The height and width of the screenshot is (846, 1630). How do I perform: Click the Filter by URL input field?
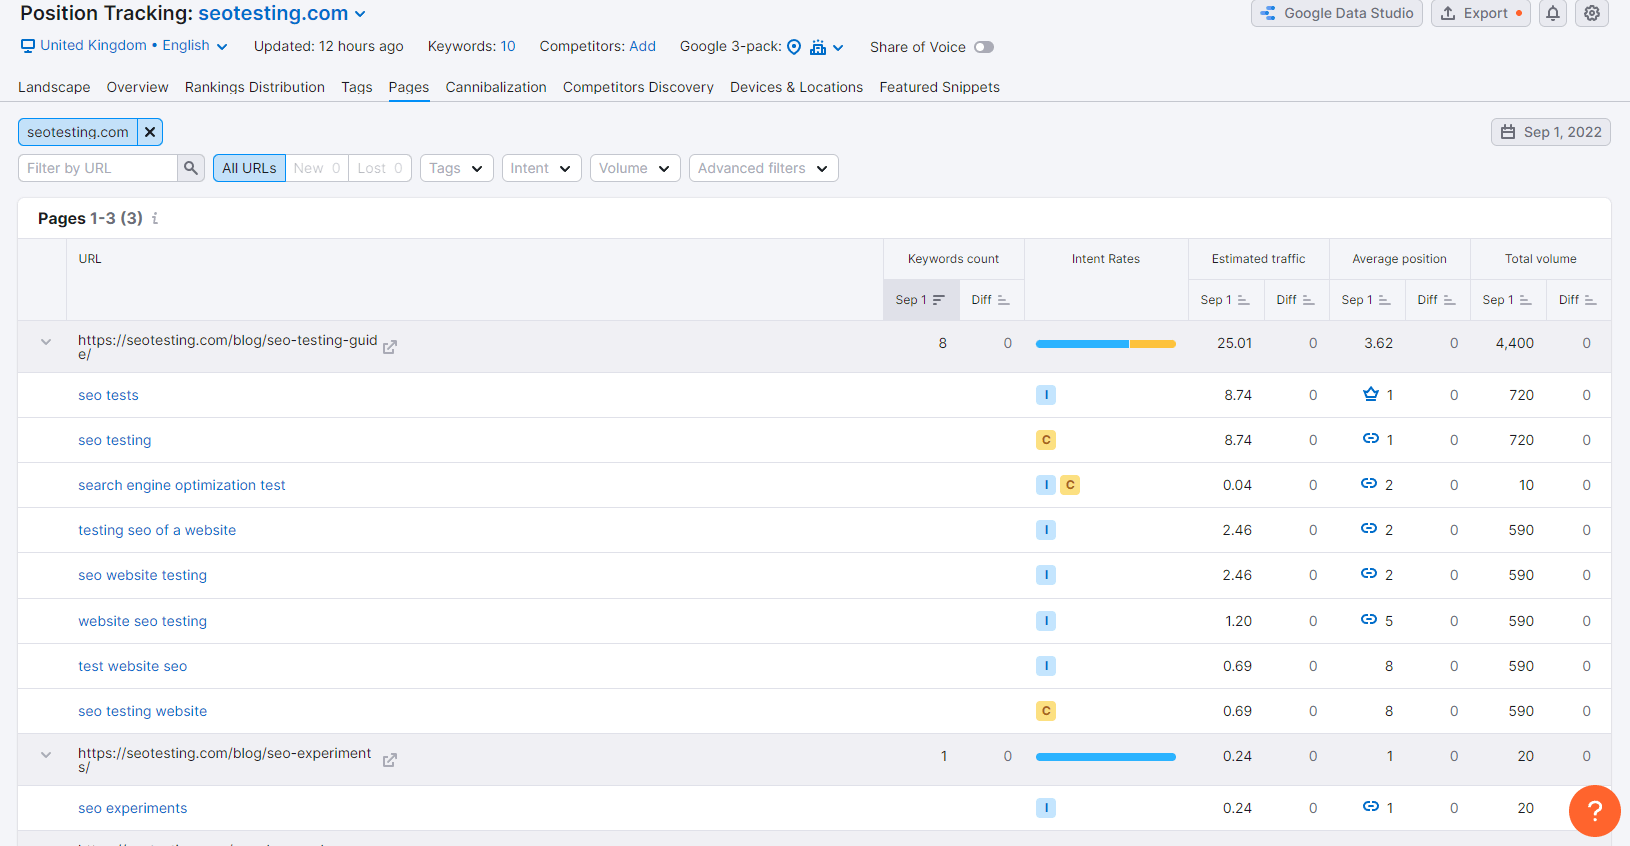point(98,168)
